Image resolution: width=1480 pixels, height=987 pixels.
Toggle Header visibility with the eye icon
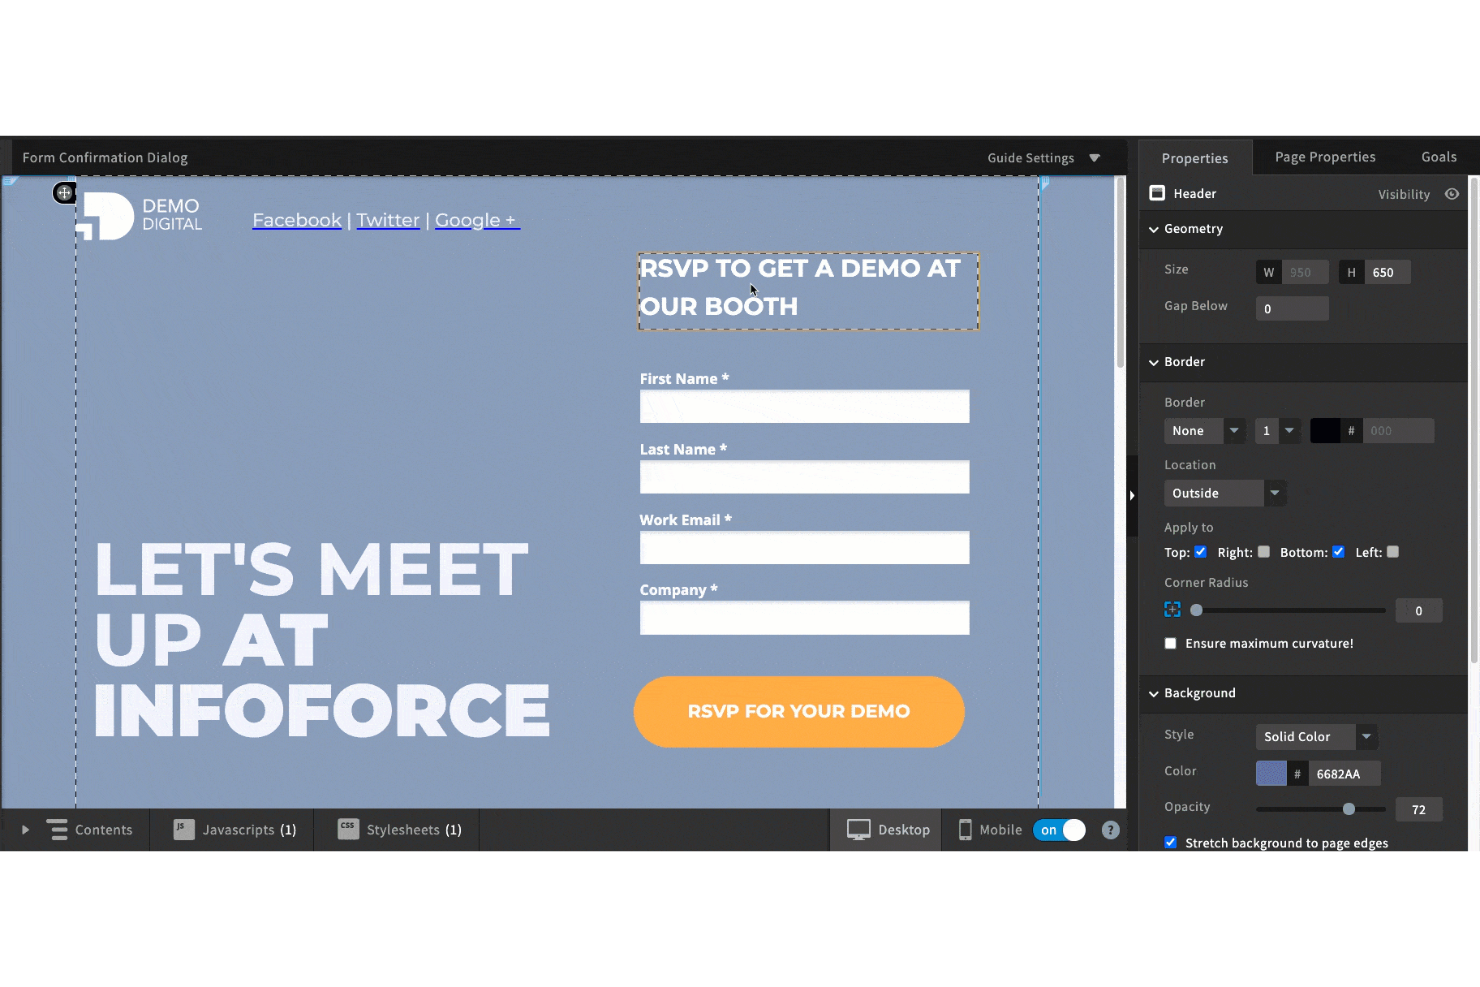pyautogui.click(x=1452, y=194)
